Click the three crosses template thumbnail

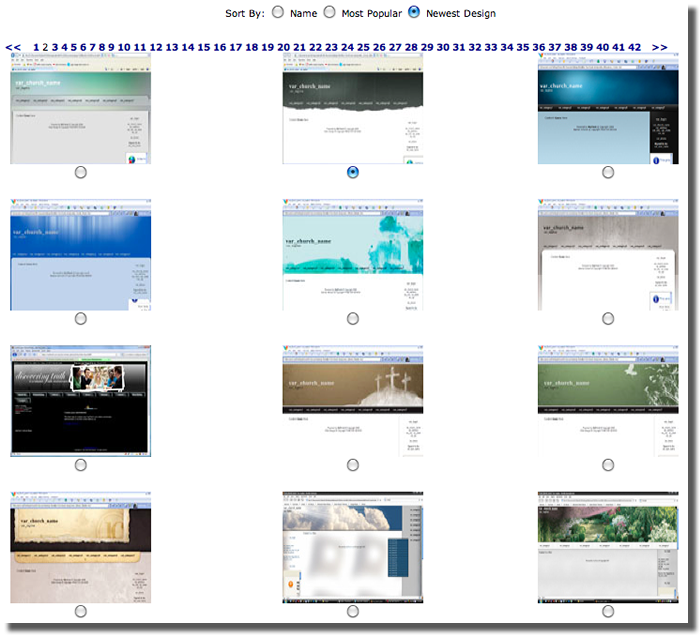[x=353, y=401]
